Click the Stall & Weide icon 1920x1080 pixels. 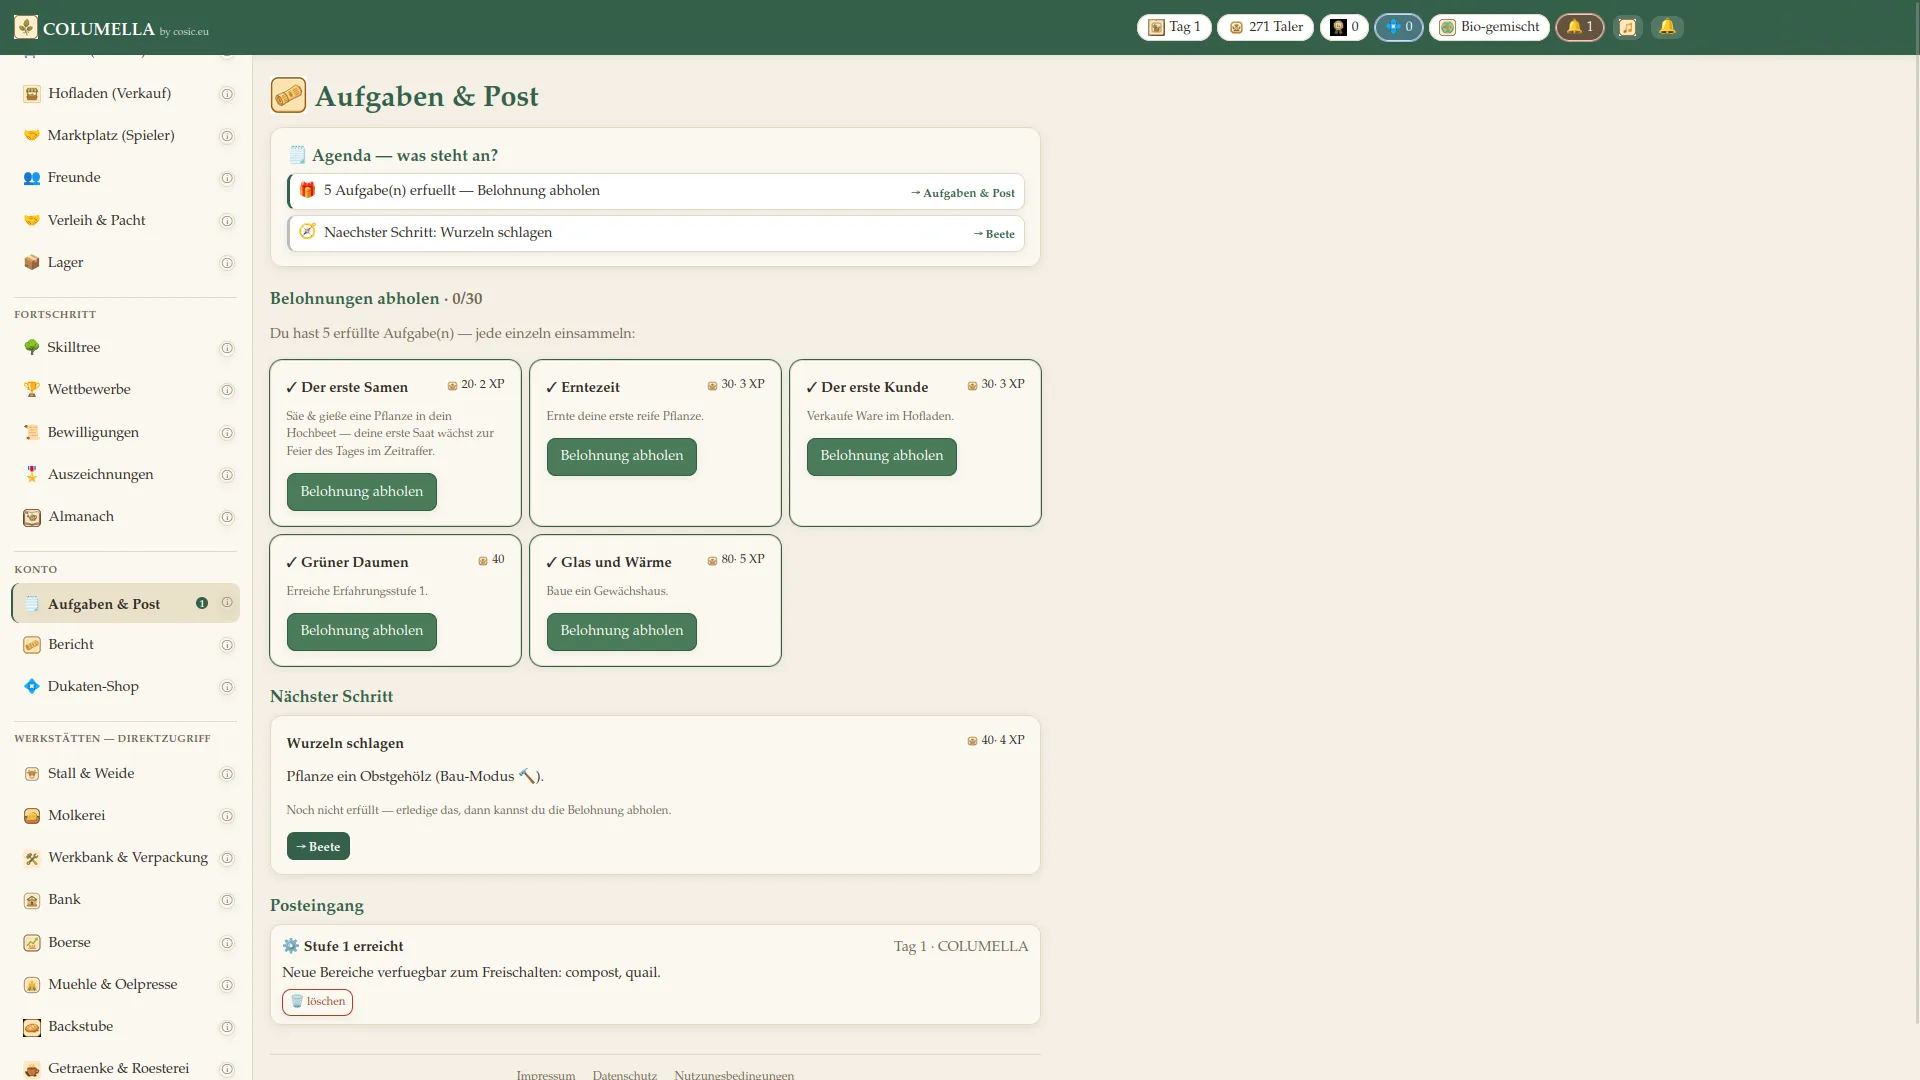click(x=32, y=774)
